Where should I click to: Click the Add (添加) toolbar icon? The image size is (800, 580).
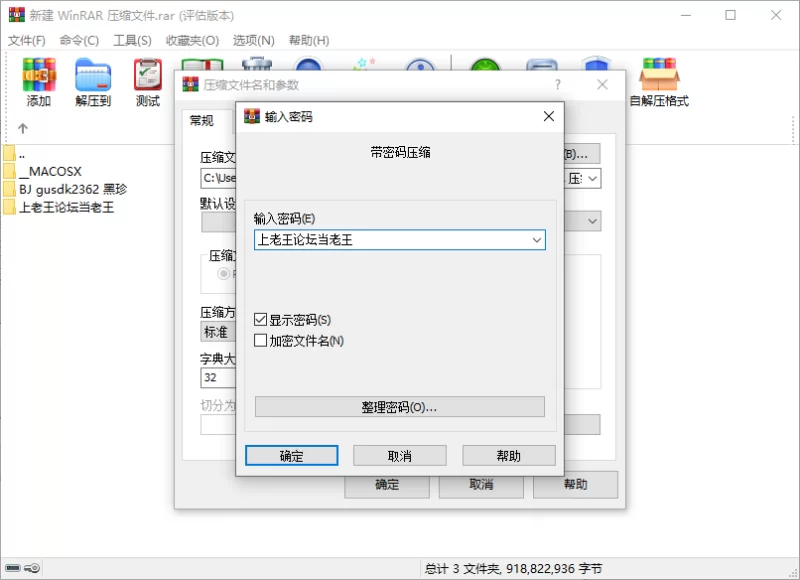click(39, 82)
